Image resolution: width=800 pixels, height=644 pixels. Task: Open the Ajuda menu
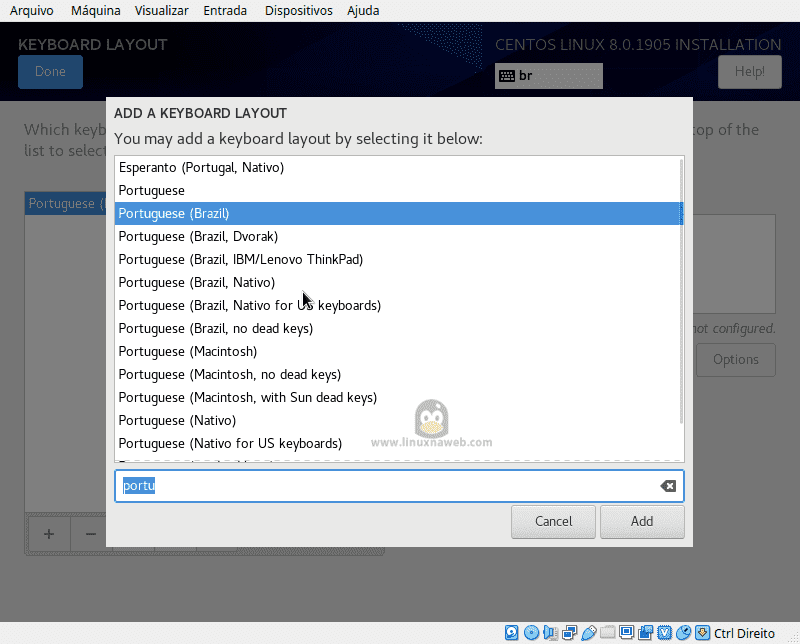click(363, 11)
